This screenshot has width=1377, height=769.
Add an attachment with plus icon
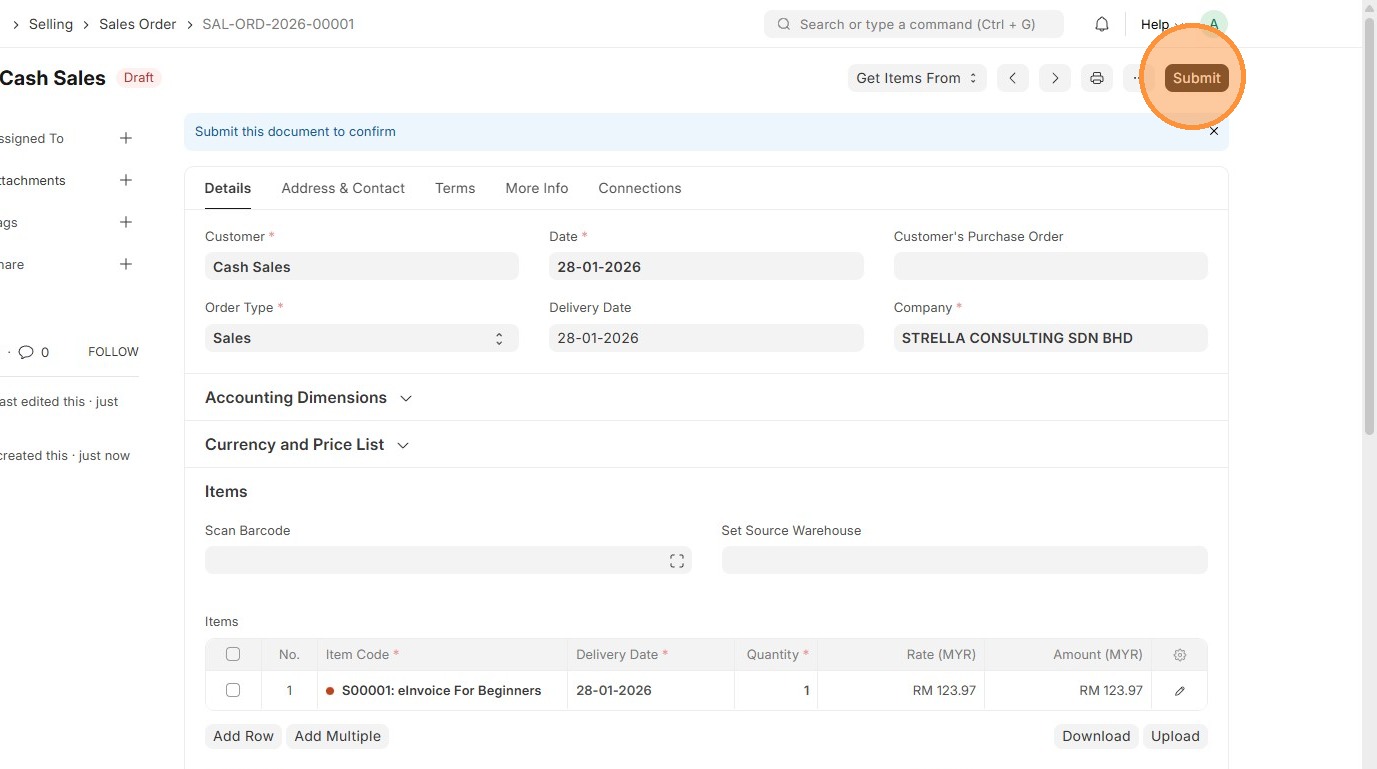point(126,180)
